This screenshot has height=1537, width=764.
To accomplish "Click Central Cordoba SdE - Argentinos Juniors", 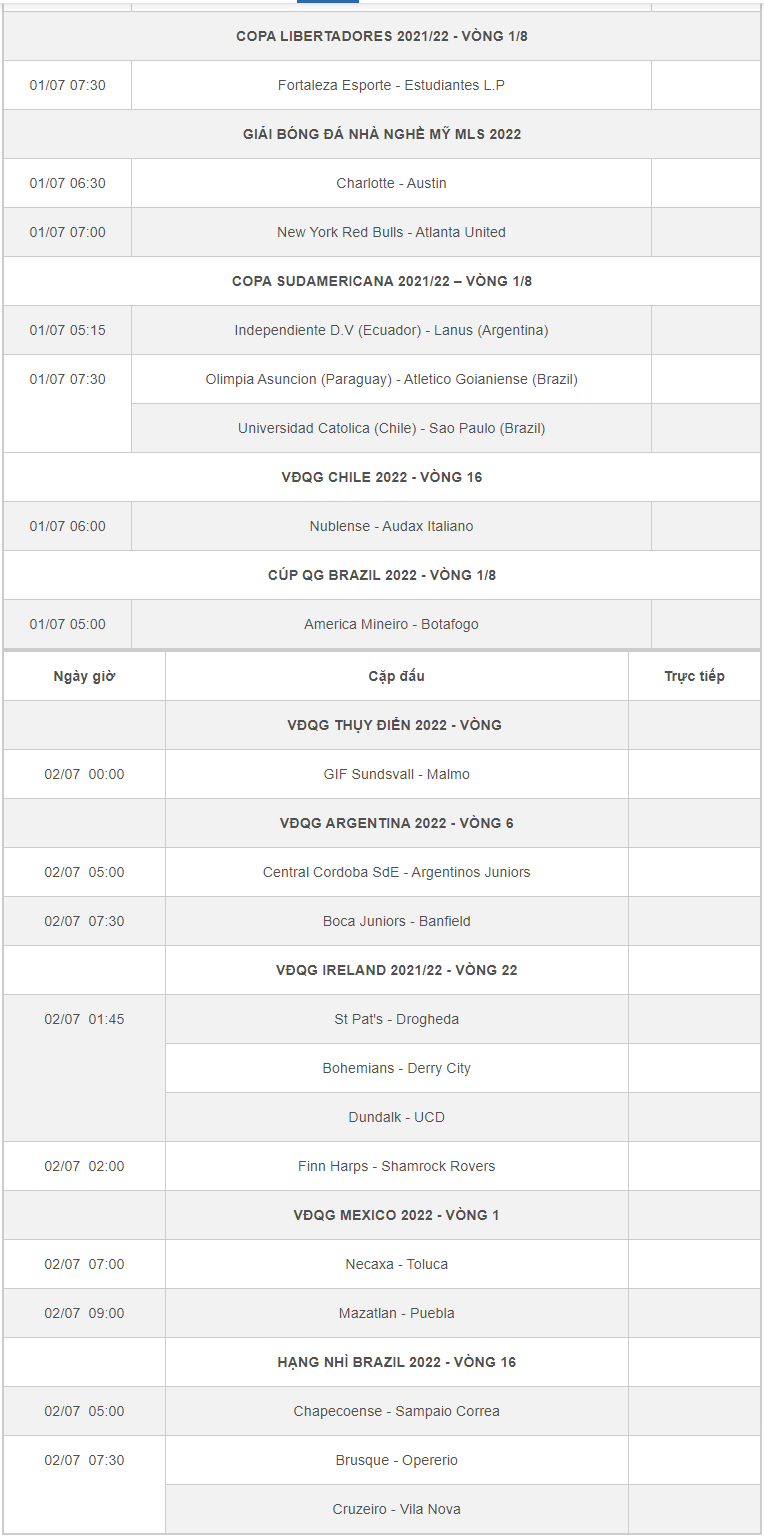I will pyautogui.click(x=396, y=872).
